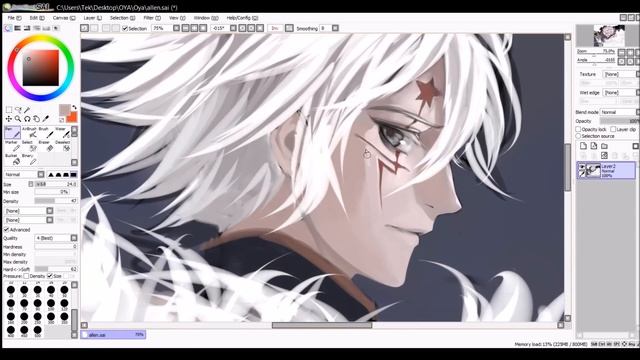Switch to the allen.sai document tab
Viewport: 640px width, 360px height.
pyautogui.click(x=113, y=335)
